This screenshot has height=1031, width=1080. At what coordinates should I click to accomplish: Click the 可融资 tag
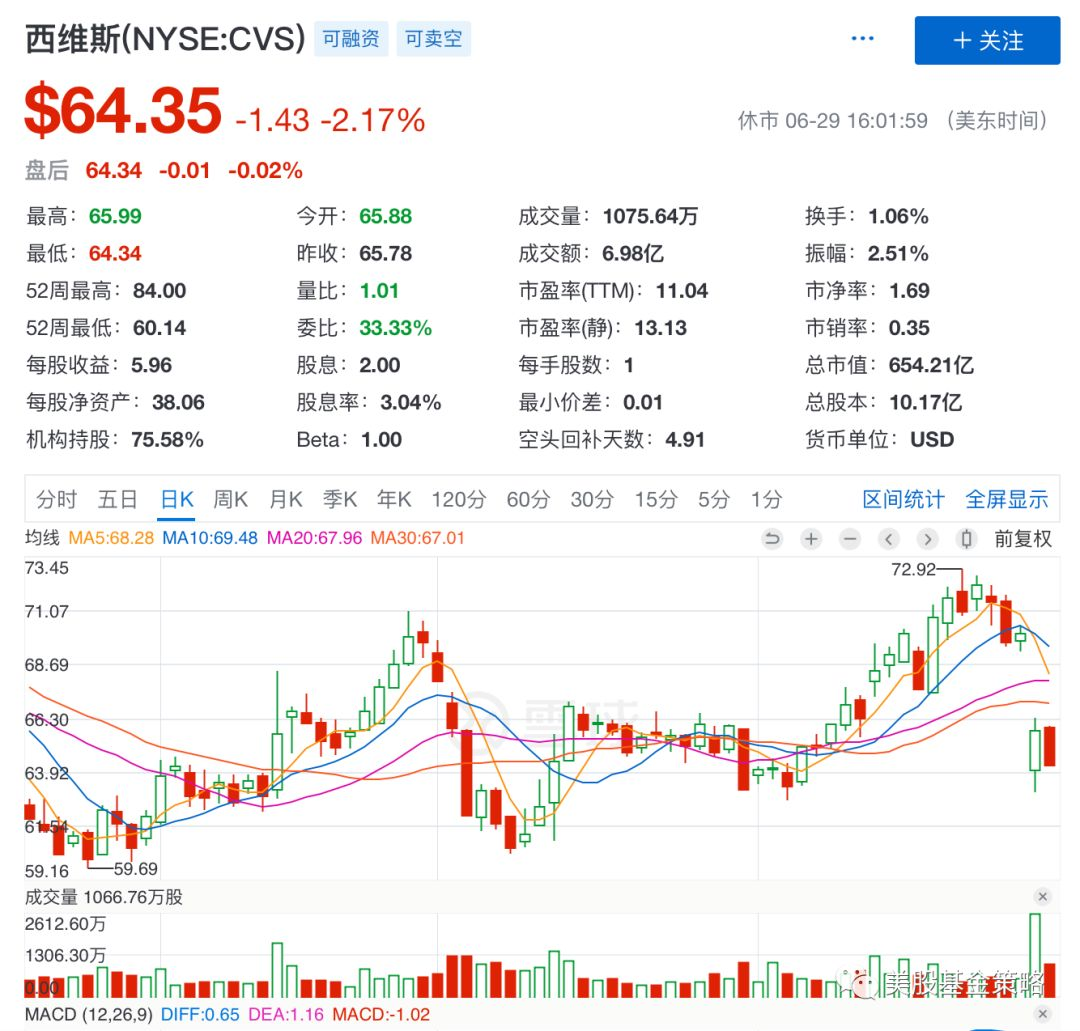pos(351,39)
